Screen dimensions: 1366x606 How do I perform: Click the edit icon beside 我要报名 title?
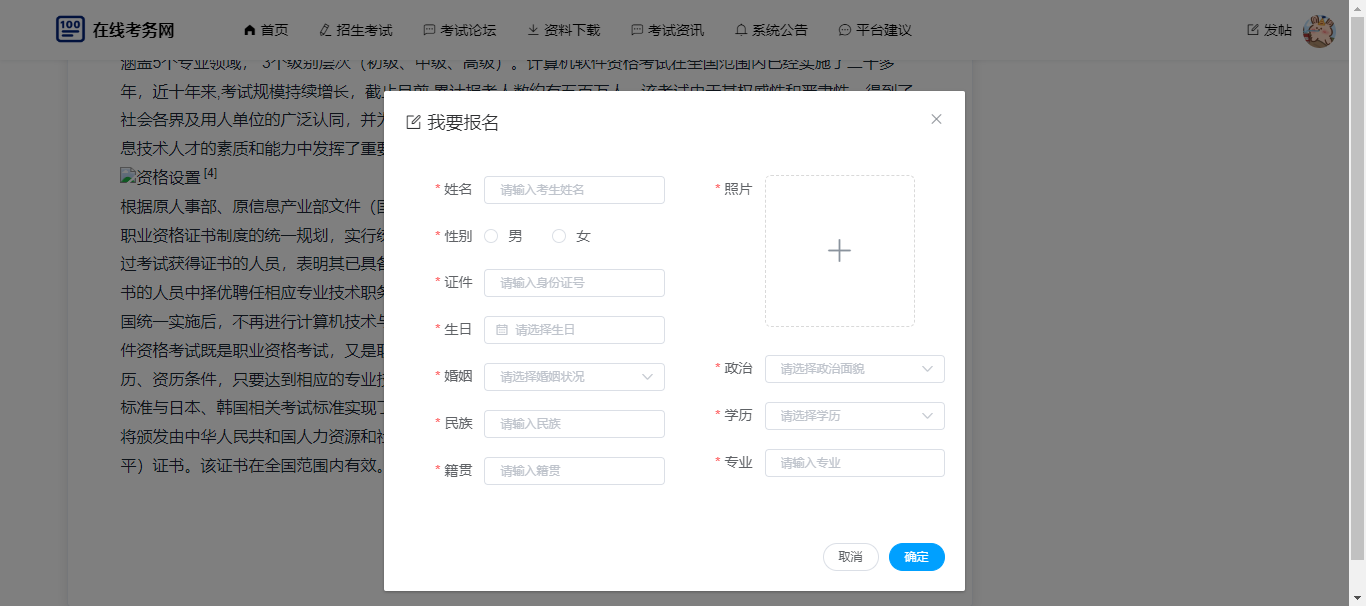click(x=413, y=123)
